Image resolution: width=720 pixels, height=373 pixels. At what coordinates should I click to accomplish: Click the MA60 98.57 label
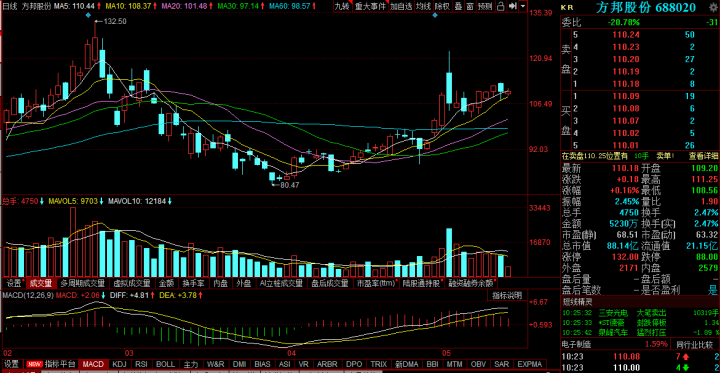coord(290,6)
